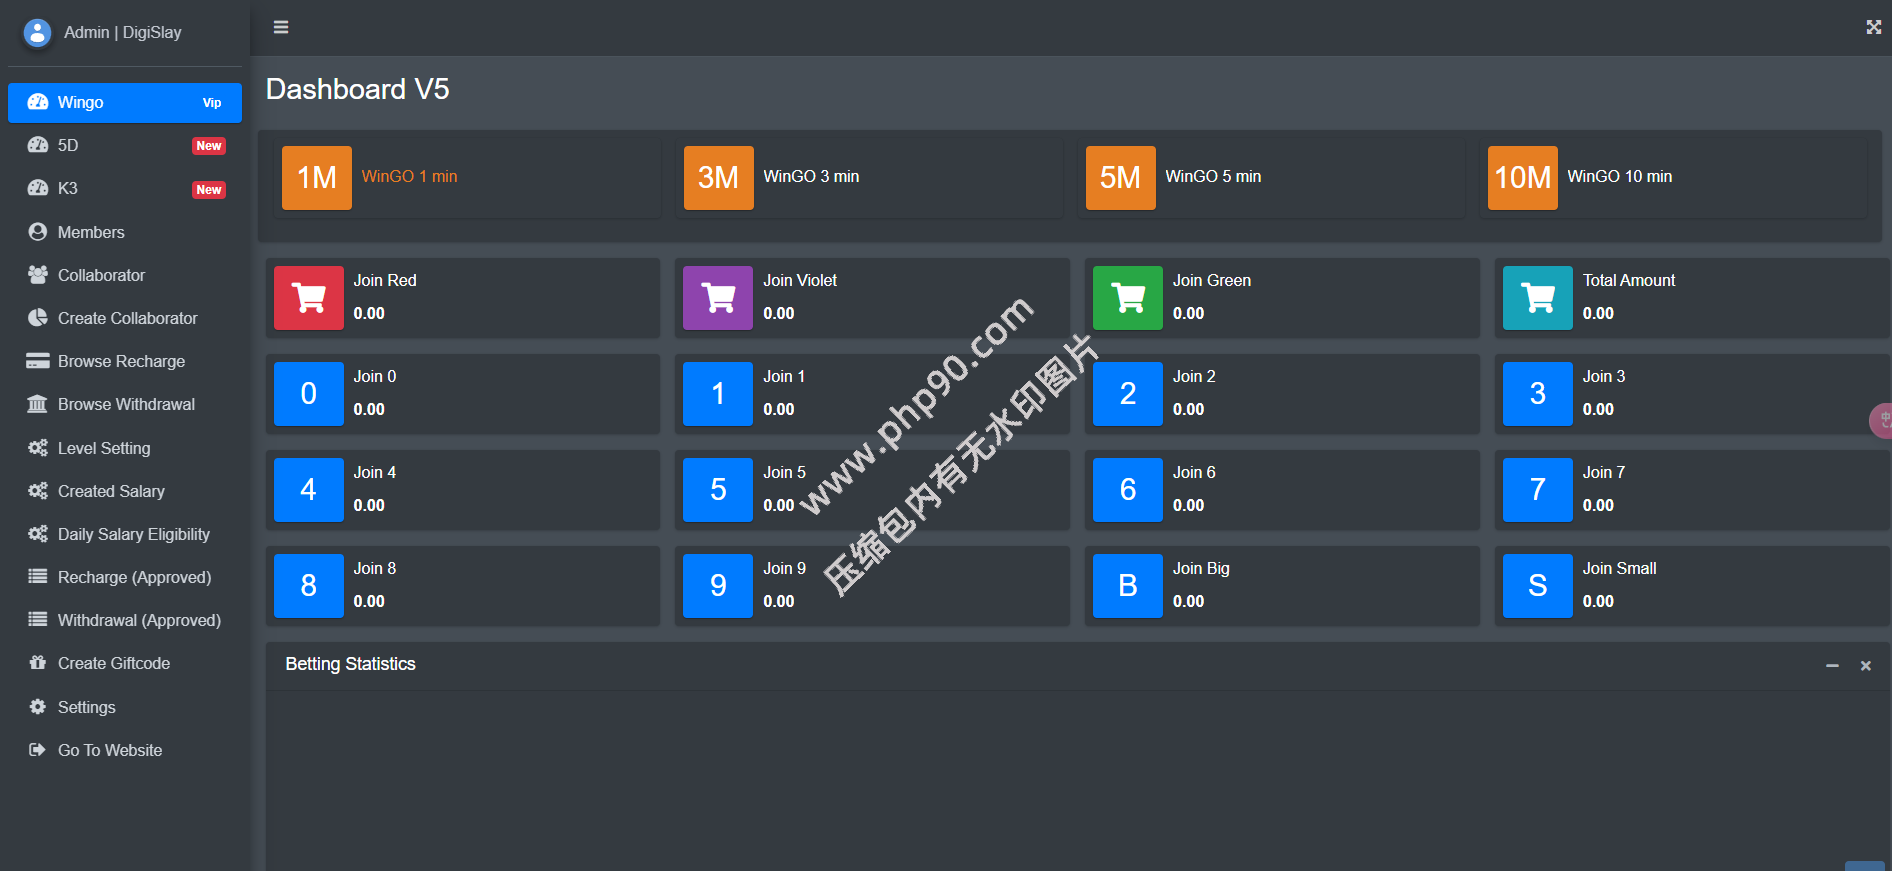Open Browse Withdrawal page
This screenshot has height=871, width=1892.
126,405
